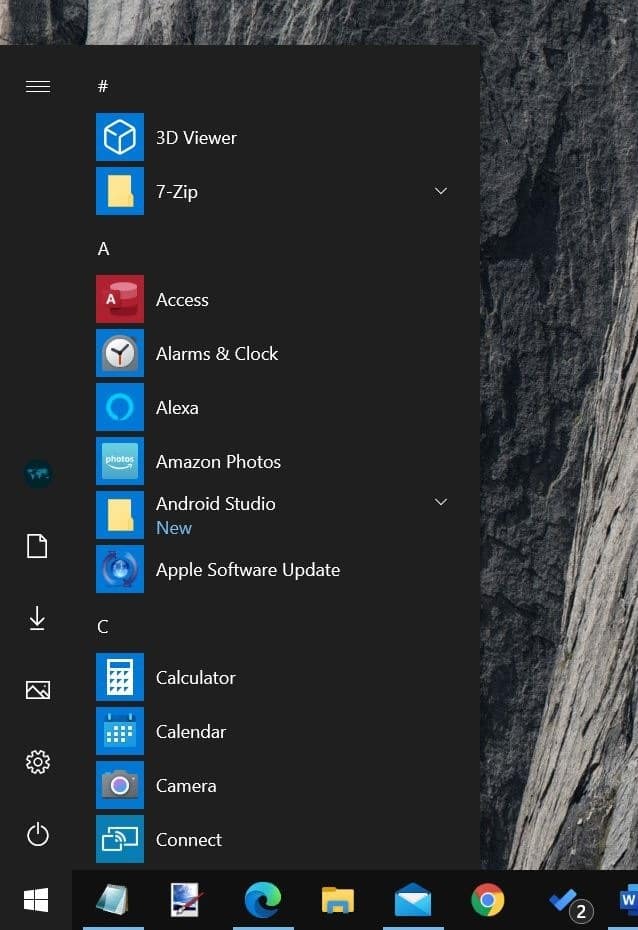The width and height of the screenshot is (638, 930).
Task: Click the Camera label
Action: [186, 786]
